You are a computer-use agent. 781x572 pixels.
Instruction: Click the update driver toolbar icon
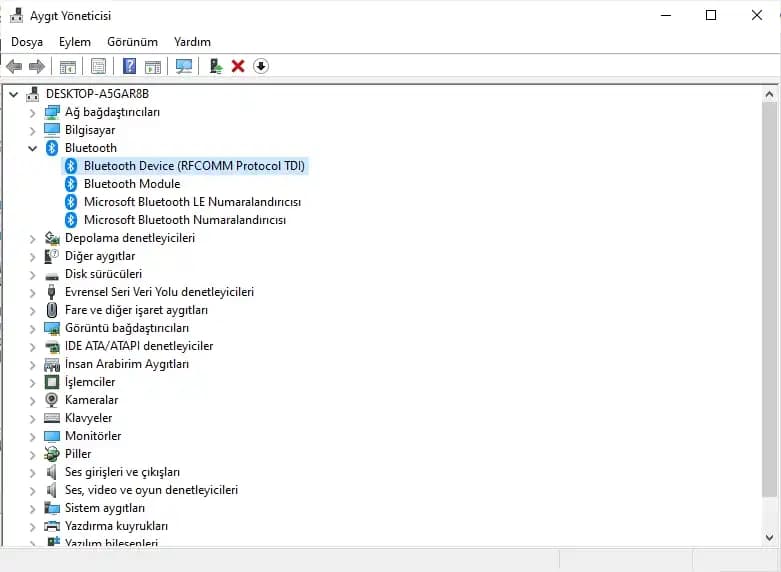(x=215, y=66)
